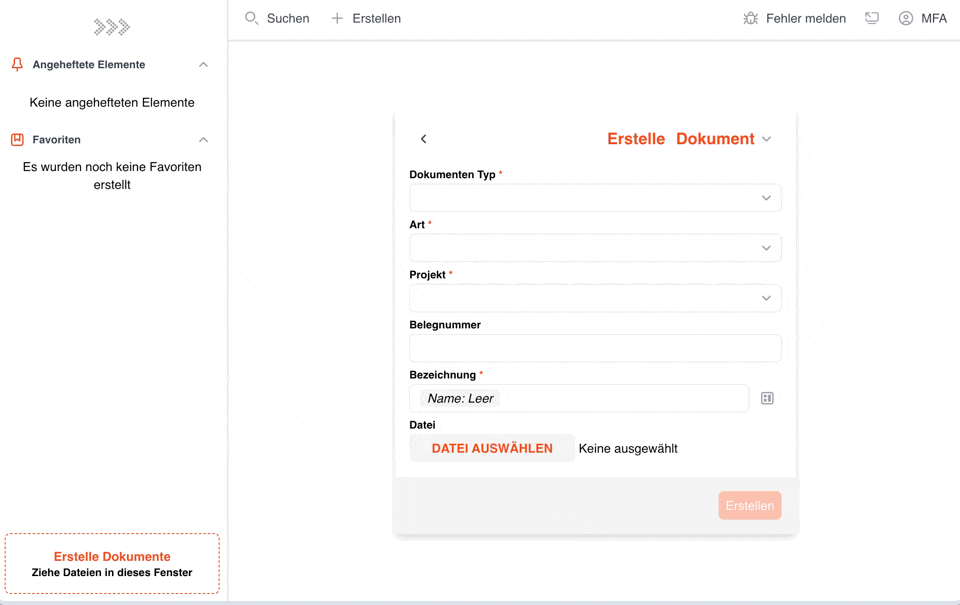
Task: Click the Favoriten bookmark icon
Action: point(17,140)
